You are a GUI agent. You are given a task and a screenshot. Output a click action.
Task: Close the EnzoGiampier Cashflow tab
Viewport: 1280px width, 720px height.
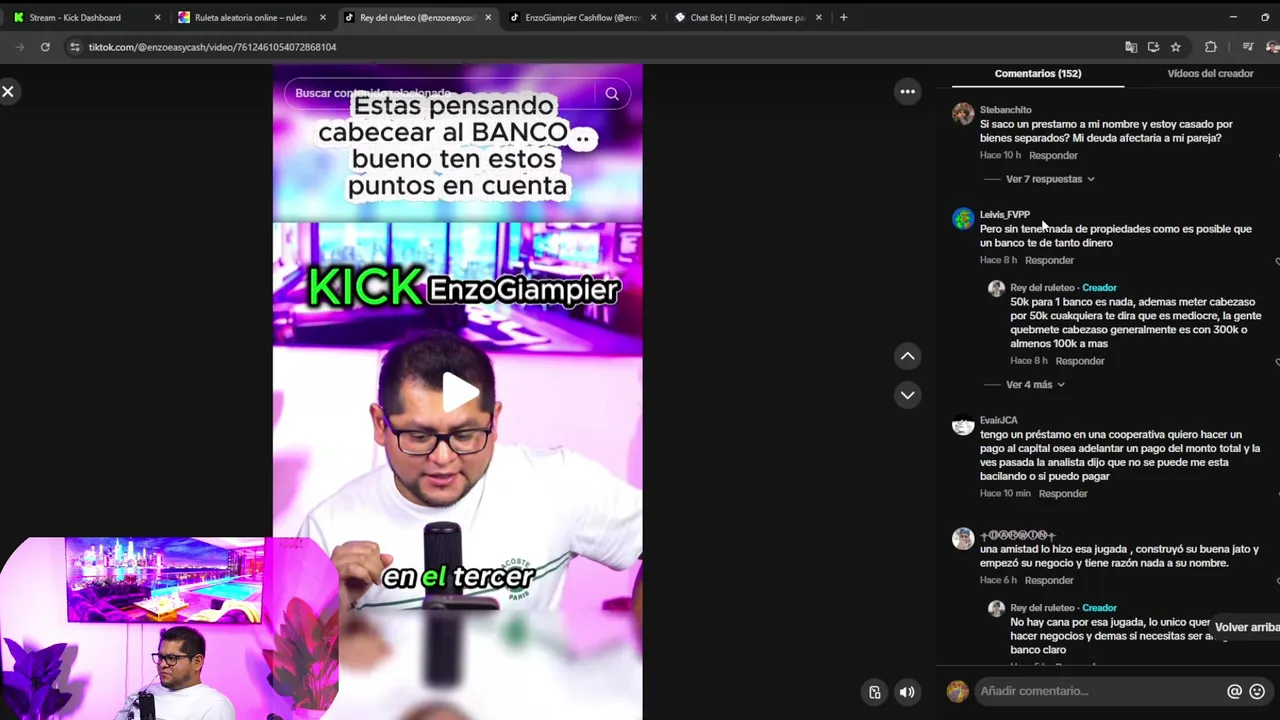coord(653,17)
